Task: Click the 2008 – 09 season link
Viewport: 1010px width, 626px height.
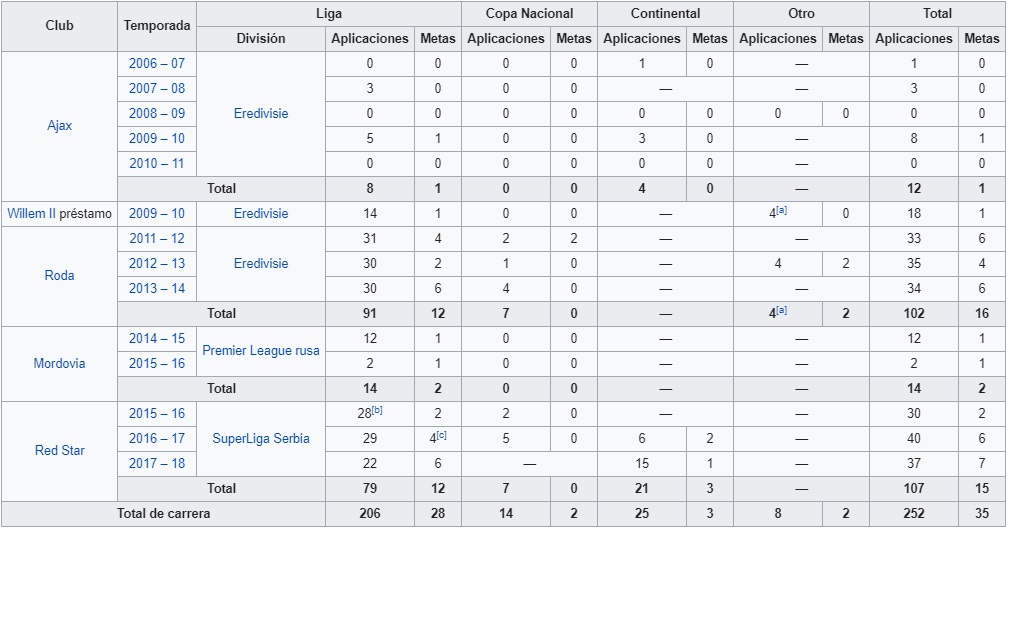Action: tap(157, 114)
